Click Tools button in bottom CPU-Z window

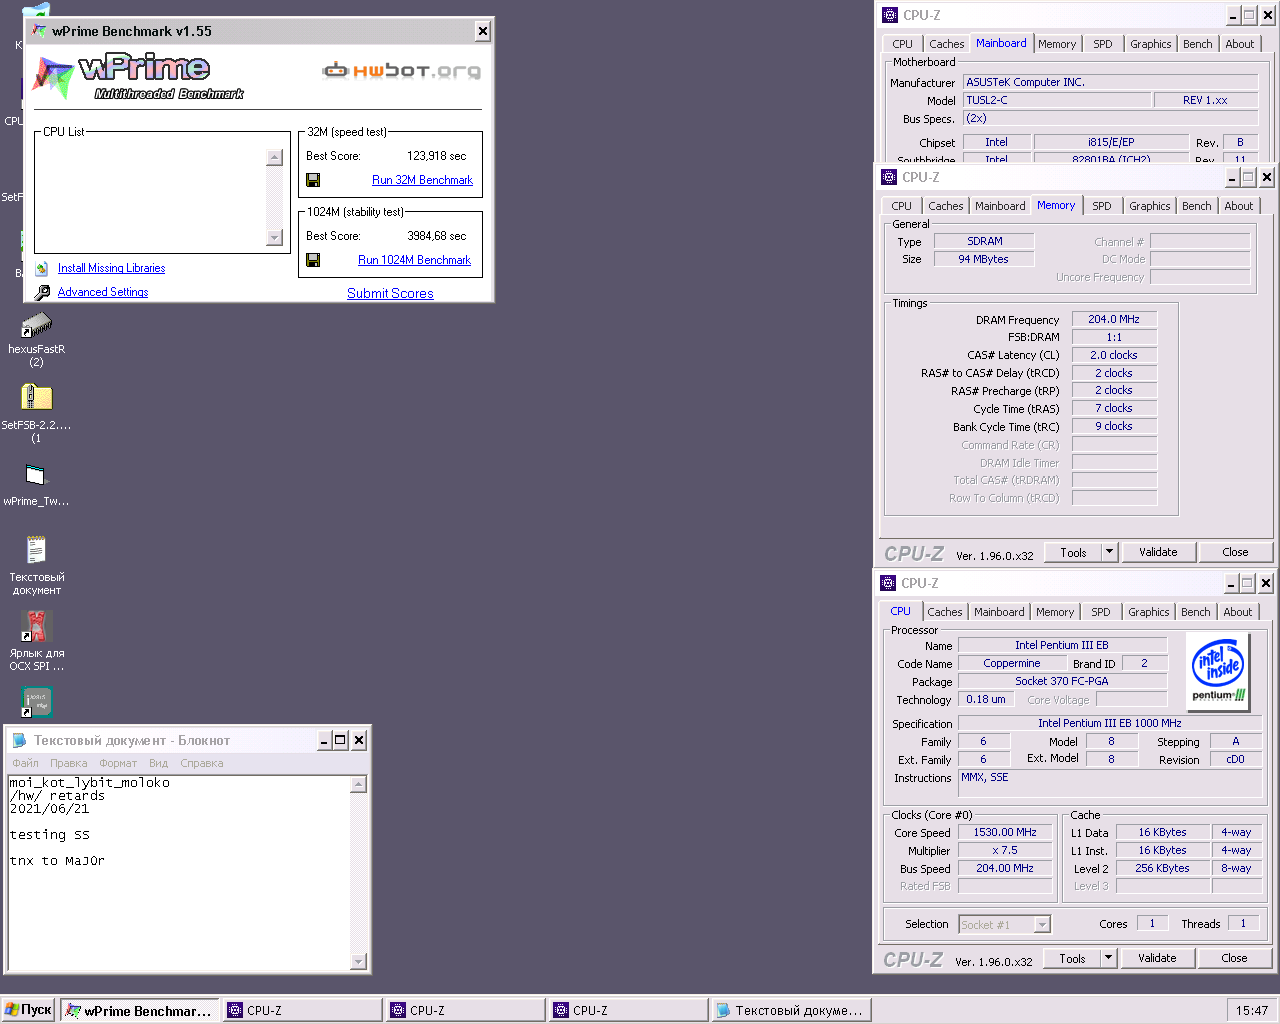[1073, 958]
